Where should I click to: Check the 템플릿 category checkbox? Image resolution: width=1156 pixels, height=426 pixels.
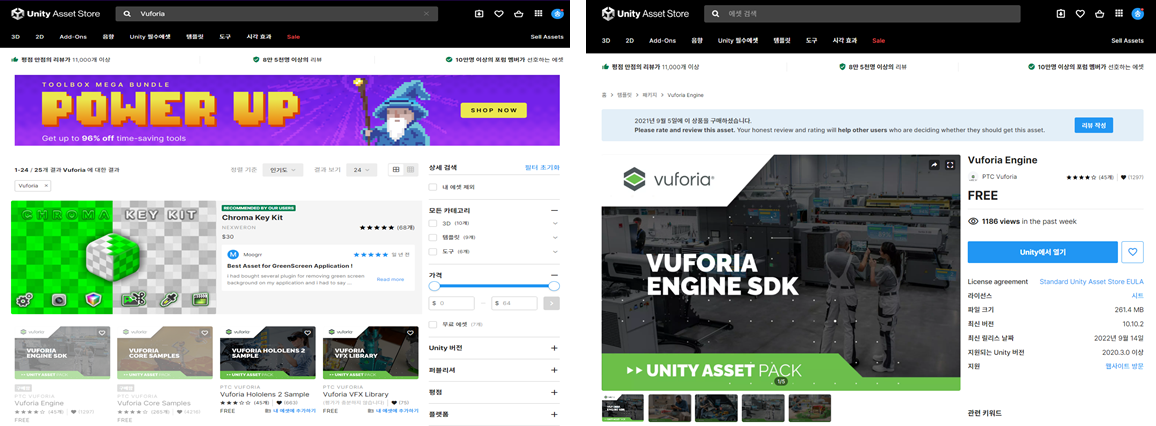433,237
